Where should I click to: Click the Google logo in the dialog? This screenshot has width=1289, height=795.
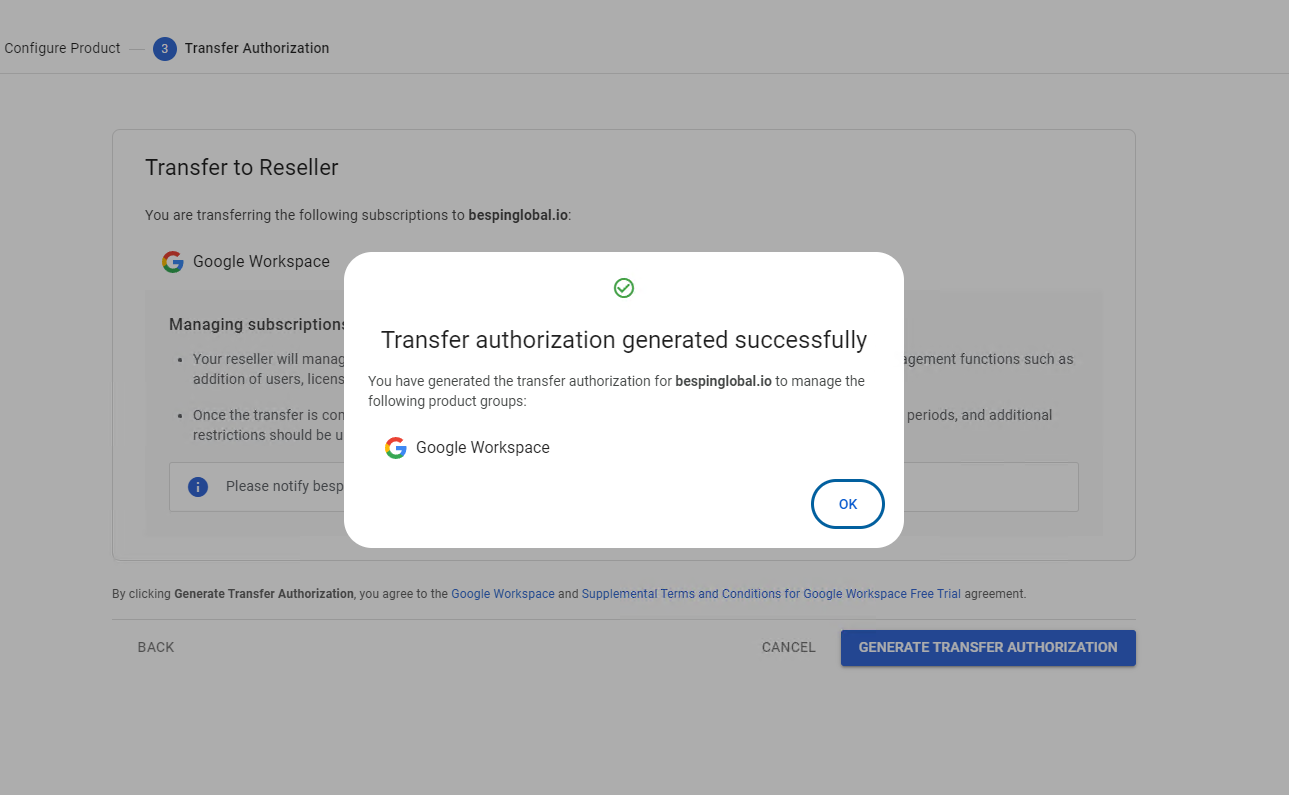(396, 448)
